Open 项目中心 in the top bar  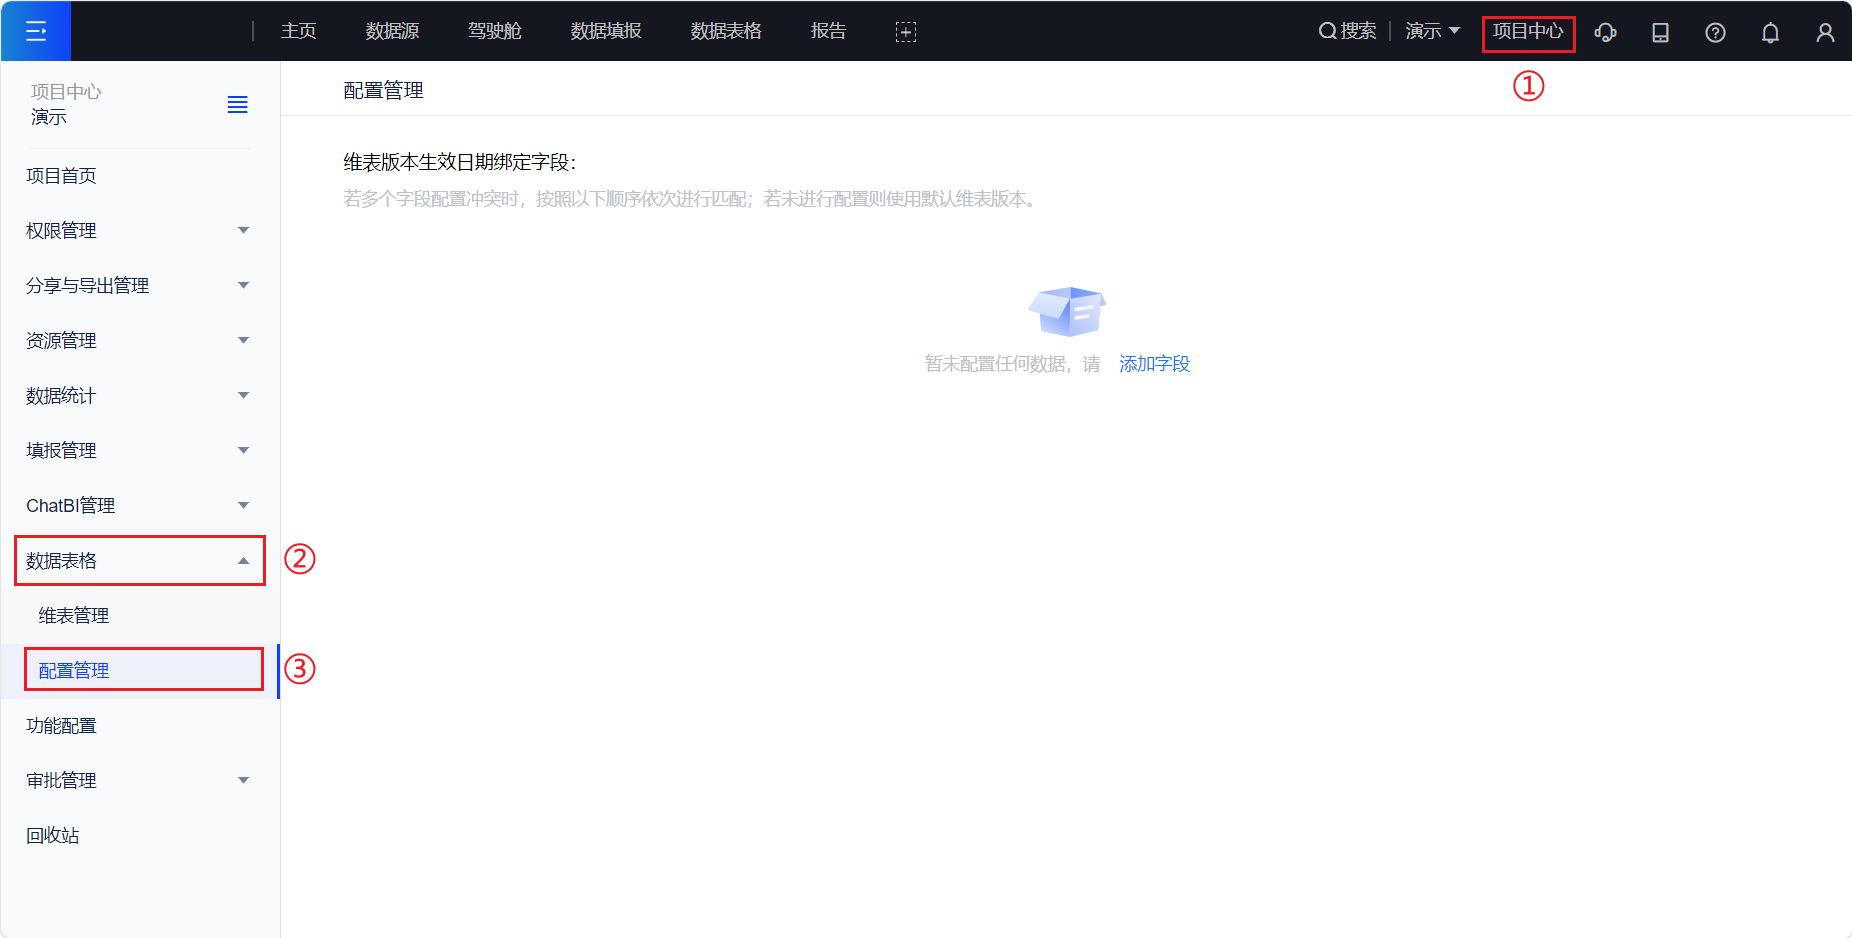click(x=1527, y=31)
